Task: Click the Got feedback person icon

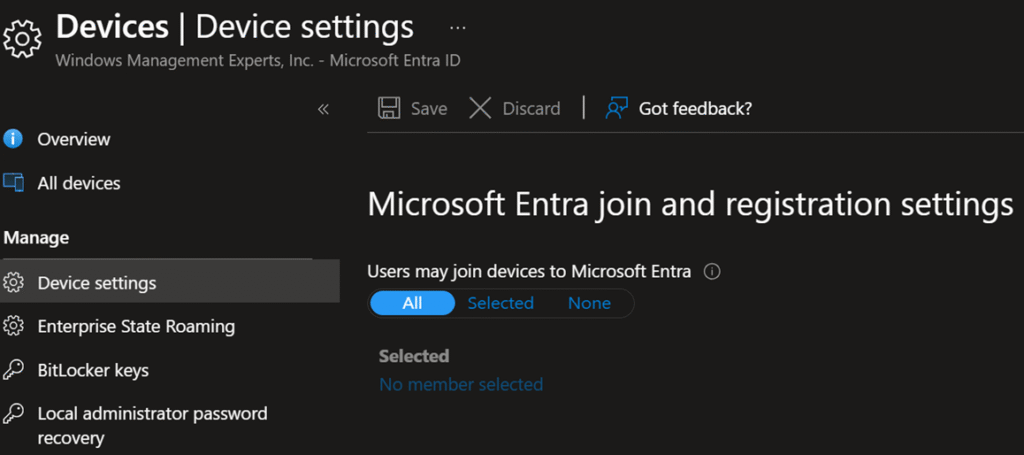Action: (x=616, y=108)
